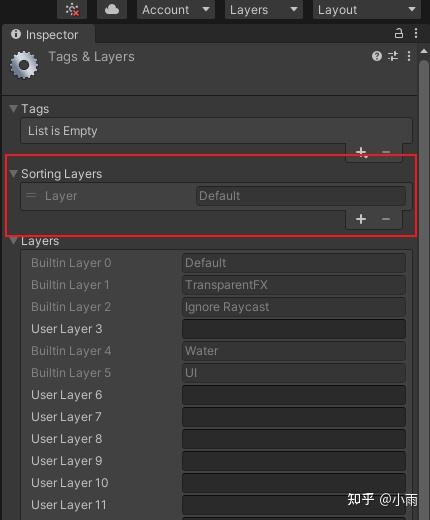Viewport: 430px width, 520px height.
Task: Open the cloud services icon
Action: 112,9
